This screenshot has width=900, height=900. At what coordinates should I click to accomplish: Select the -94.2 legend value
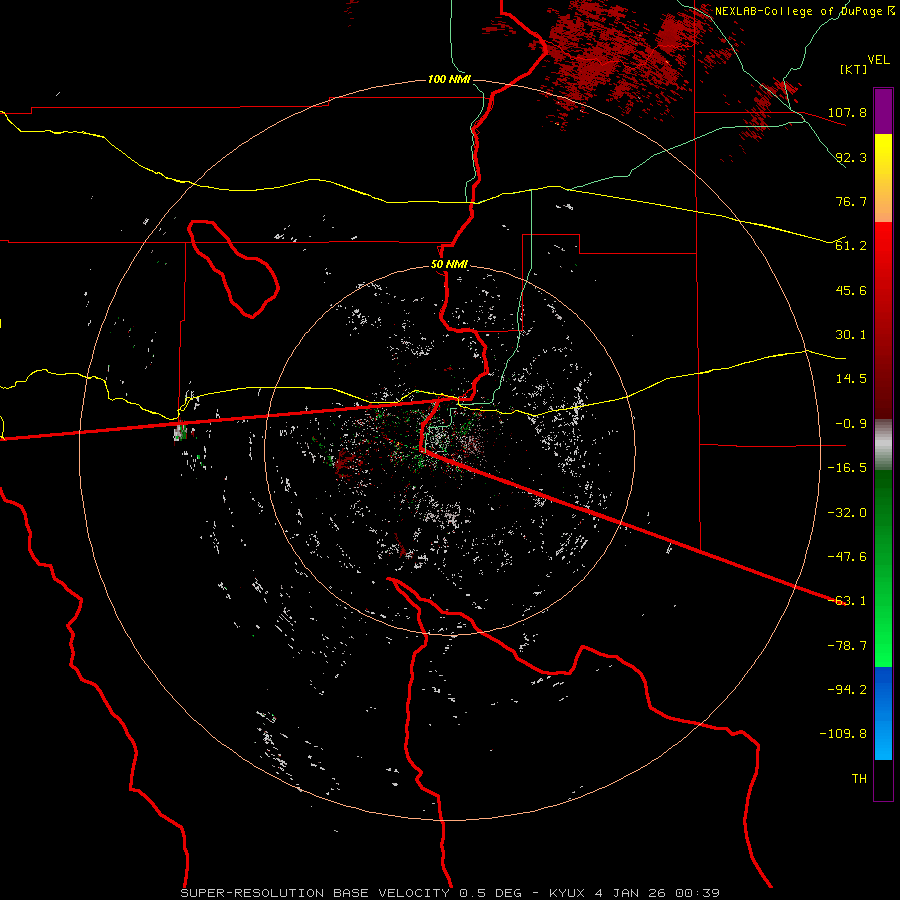click(847, 690)
